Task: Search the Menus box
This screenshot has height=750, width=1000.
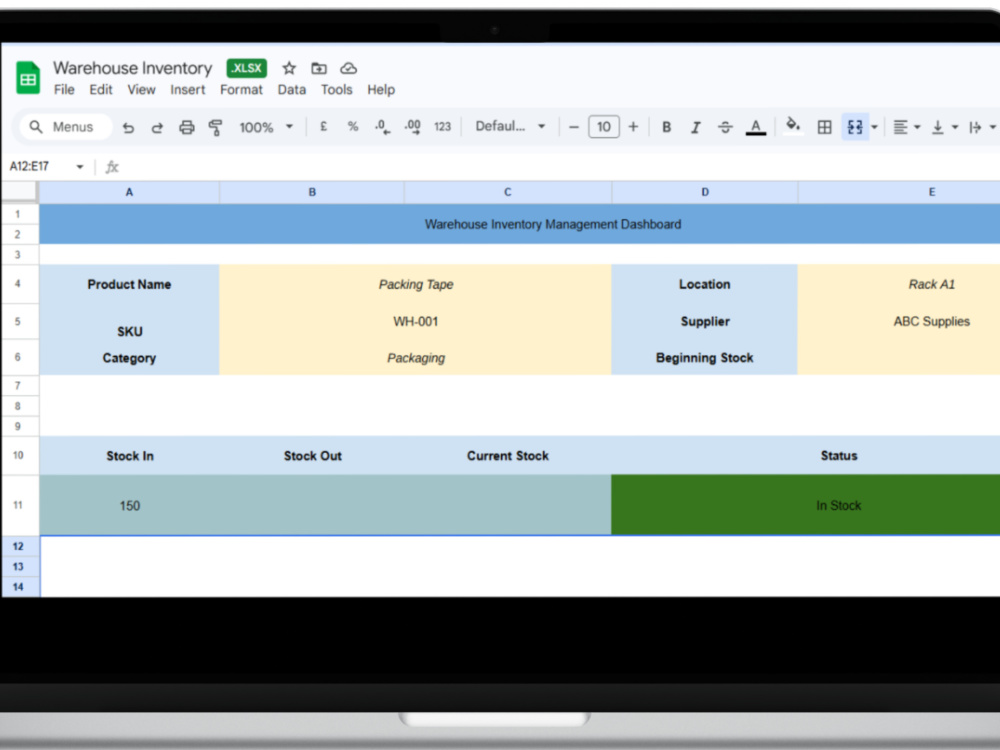Action: click(x=66, y=127)
